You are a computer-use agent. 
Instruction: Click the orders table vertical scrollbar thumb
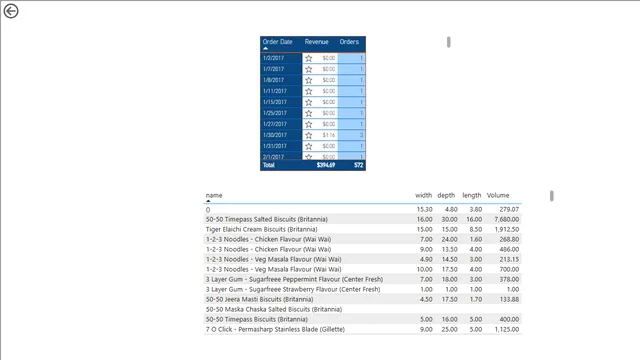449,42
